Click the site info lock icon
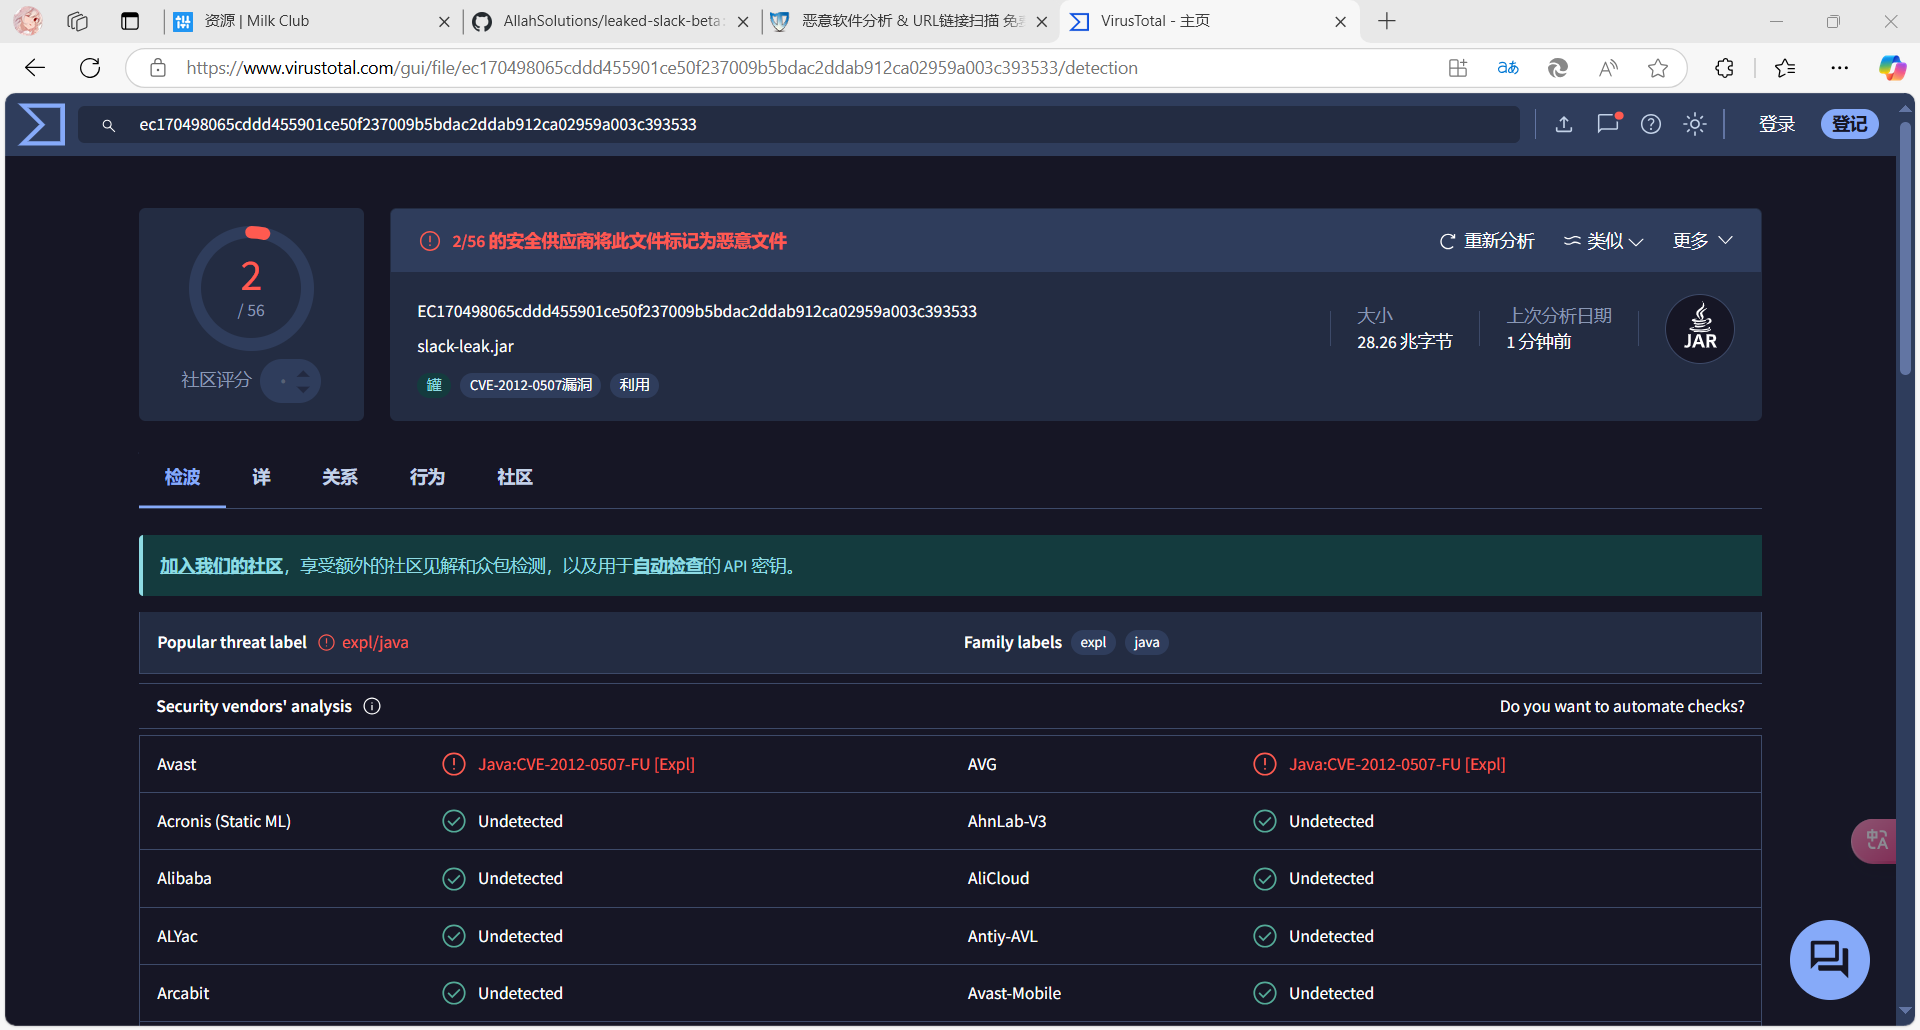This screenshot has width=1920, height=1030. coord(157,67)
